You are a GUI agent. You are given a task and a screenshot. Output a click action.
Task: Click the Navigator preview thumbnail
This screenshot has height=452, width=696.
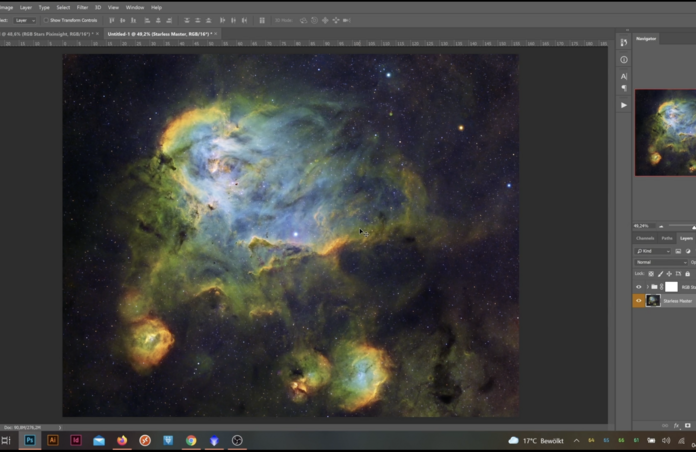coord(665,132)
